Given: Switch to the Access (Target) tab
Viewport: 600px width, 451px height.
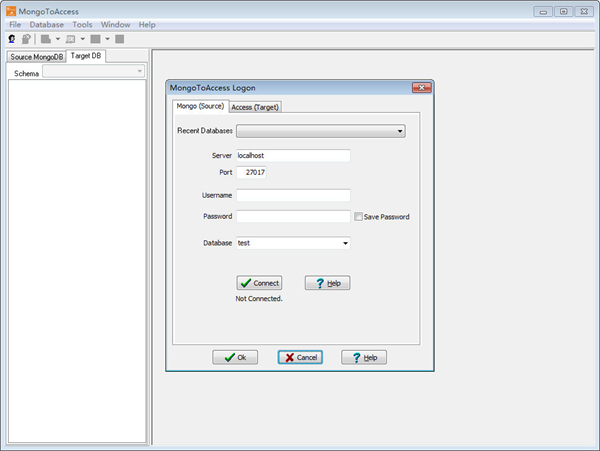Looking at the screenshot, I should (255, 107).
